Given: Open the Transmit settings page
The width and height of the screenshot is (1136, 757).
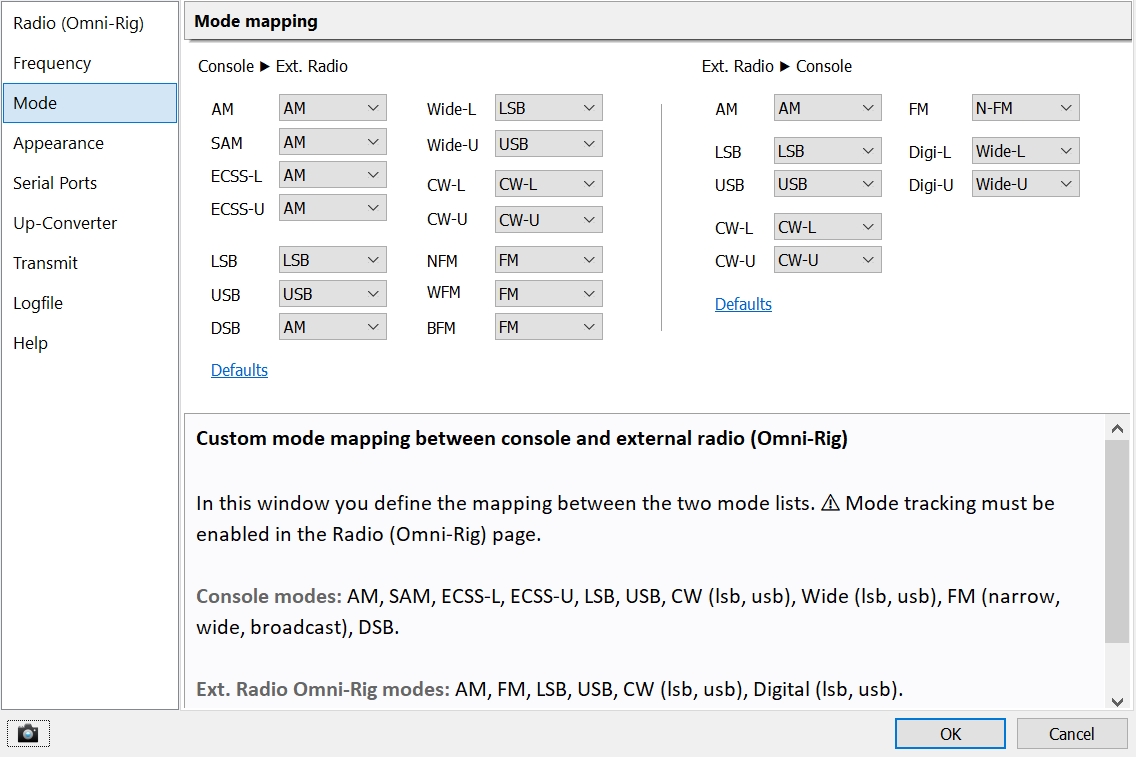Looking at the screenshot, I should (45, 263).
